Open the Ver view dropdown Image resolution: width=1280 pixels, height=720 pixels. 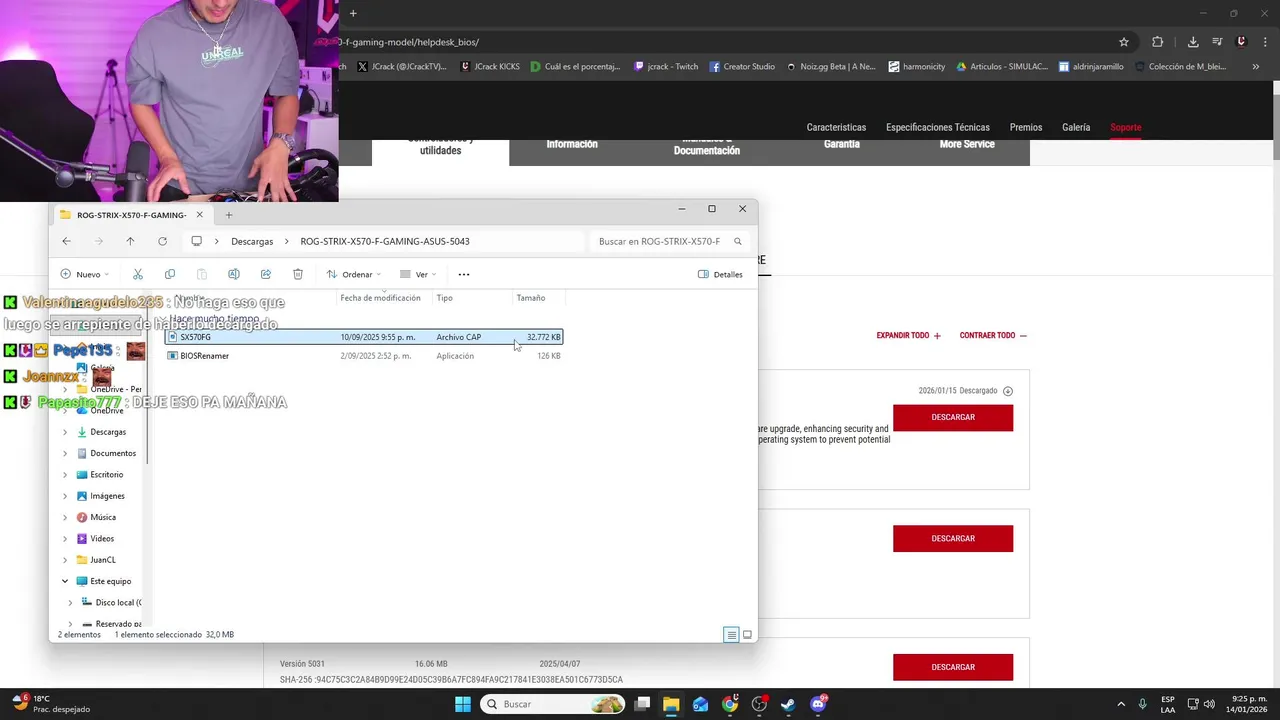419,274
